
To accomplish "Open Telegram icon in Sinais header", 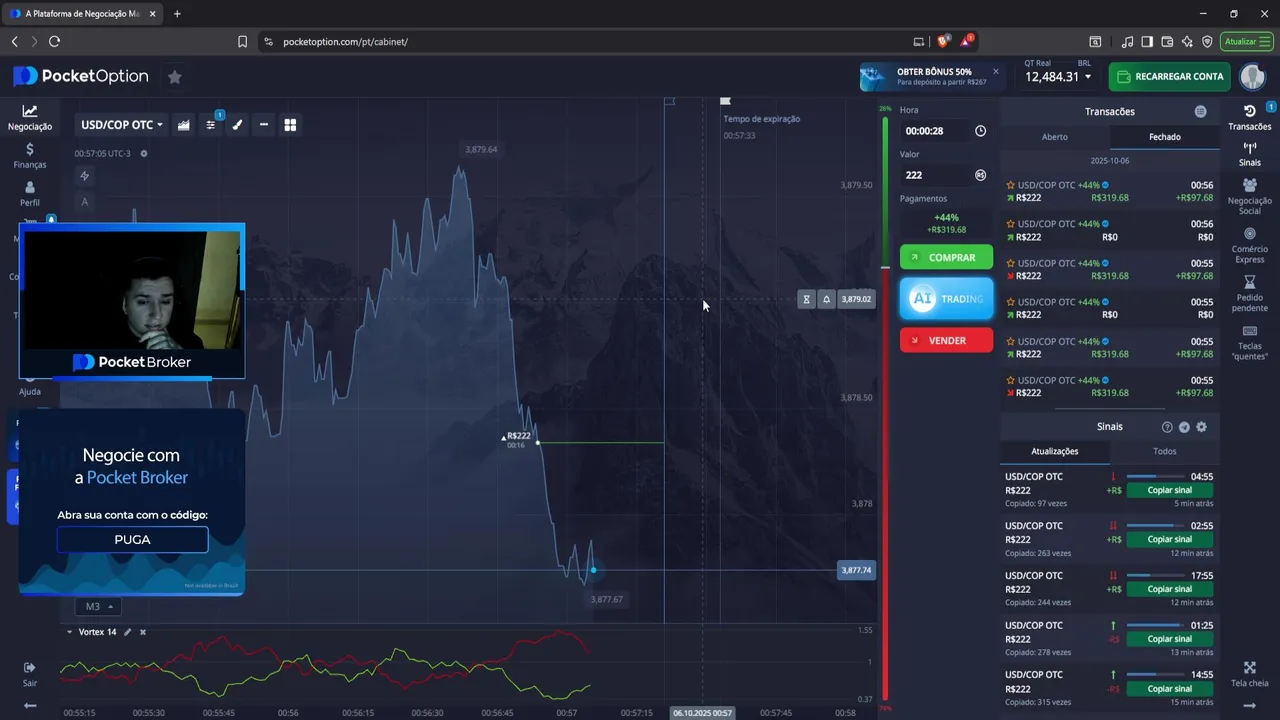I will click(1184, 427).
